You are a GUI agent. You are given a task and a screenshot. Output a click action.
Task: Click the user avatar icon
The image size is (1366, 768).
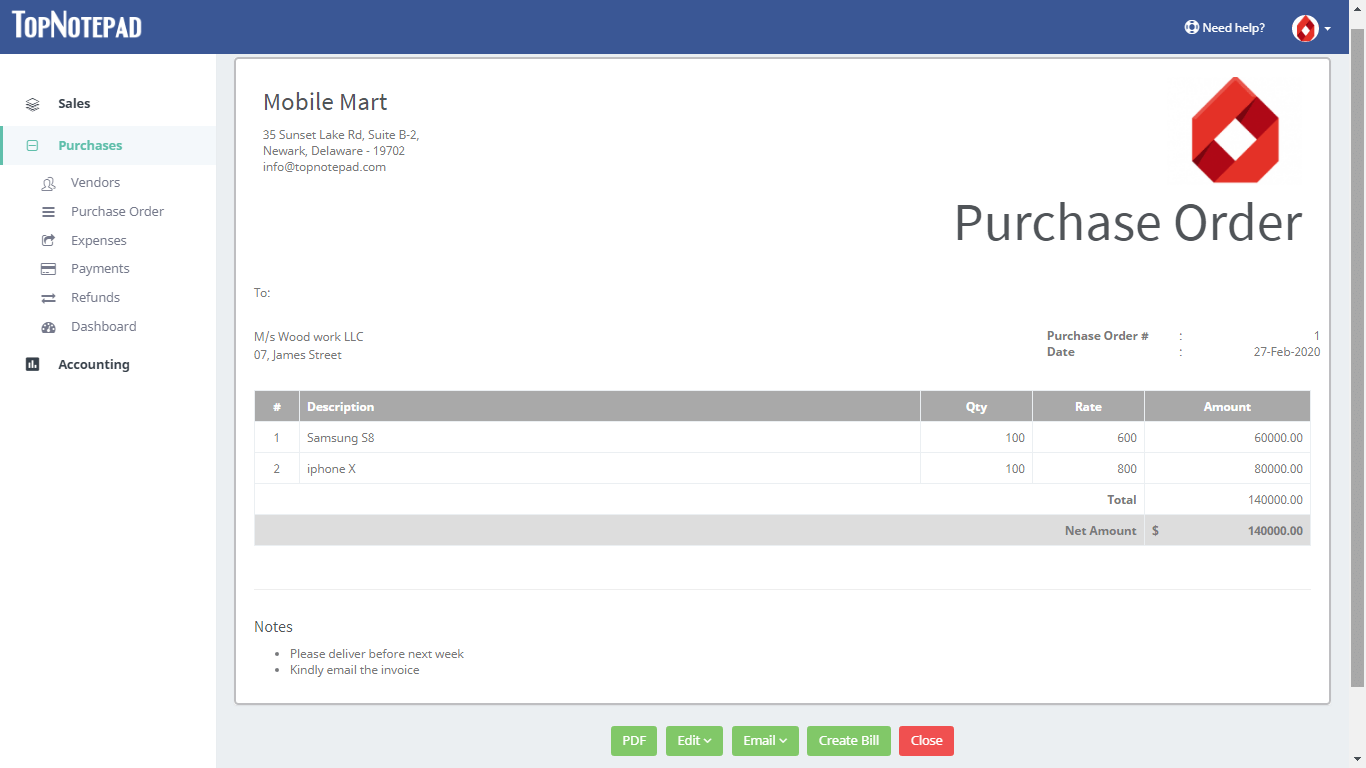(x=1305, y=28)
